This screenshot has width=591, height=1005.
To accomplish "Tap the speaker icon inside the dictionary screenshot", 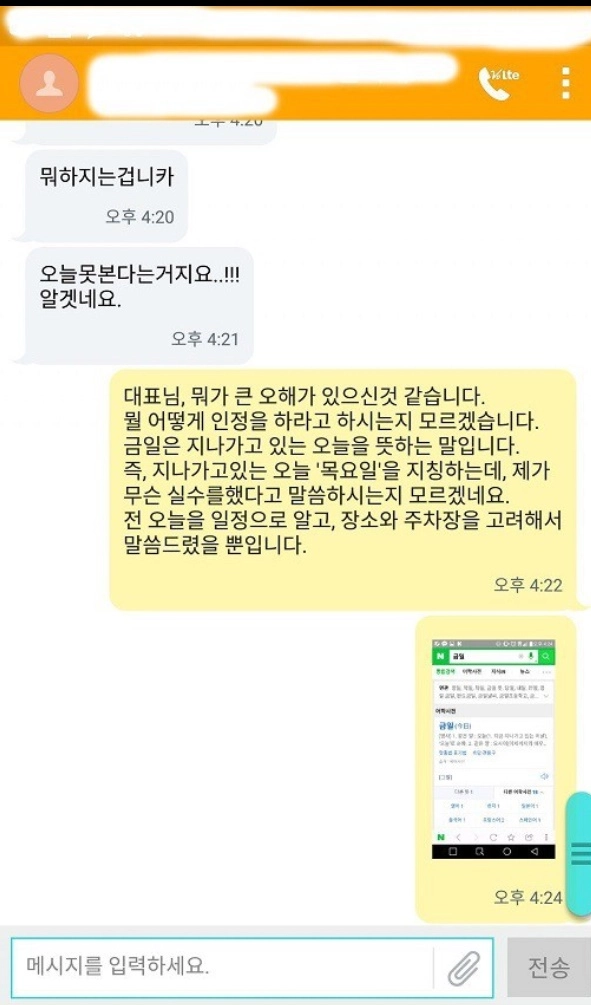I will (x=544, y=776).
